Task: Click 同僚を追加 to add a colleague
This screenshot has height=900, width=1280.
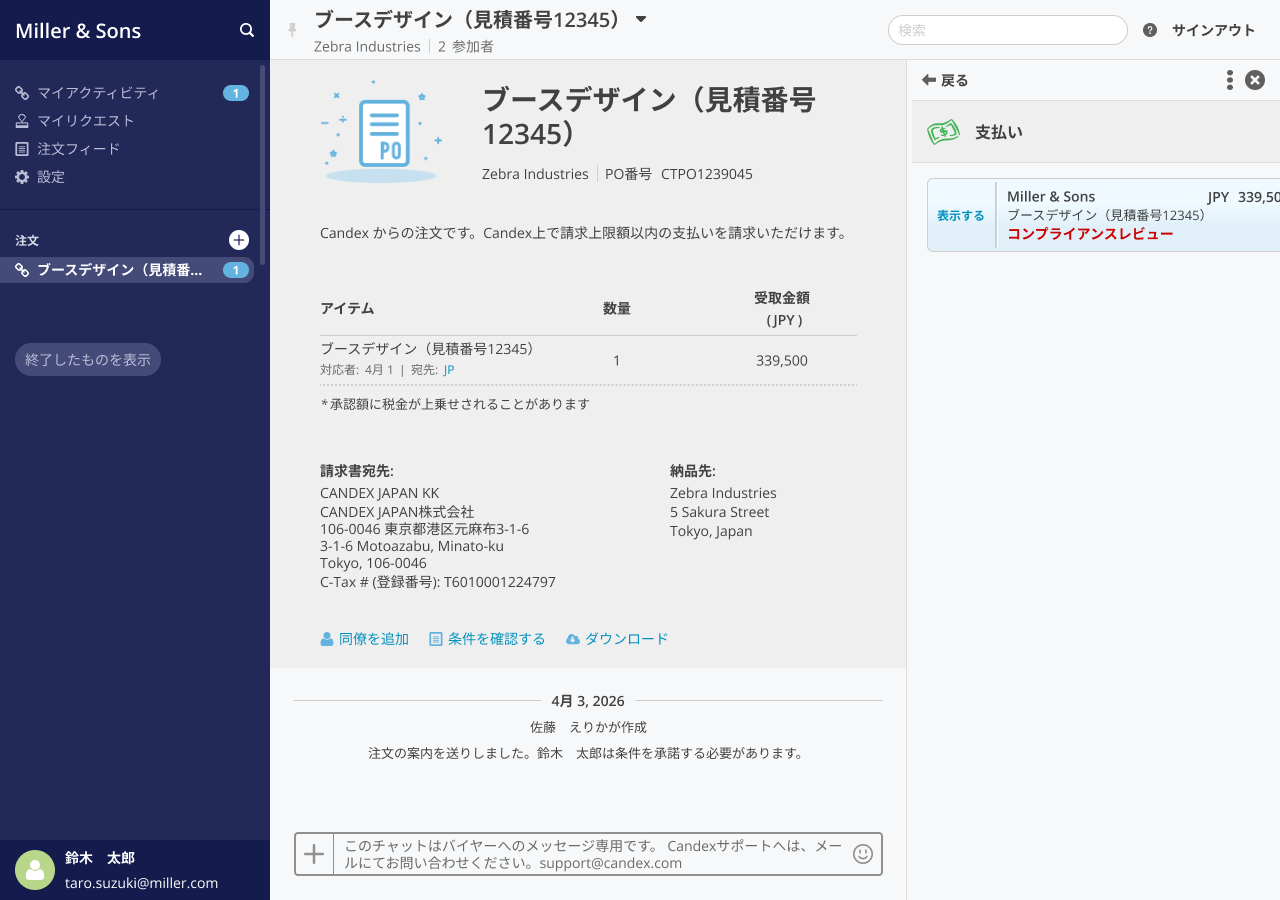Action: (373, 638)
